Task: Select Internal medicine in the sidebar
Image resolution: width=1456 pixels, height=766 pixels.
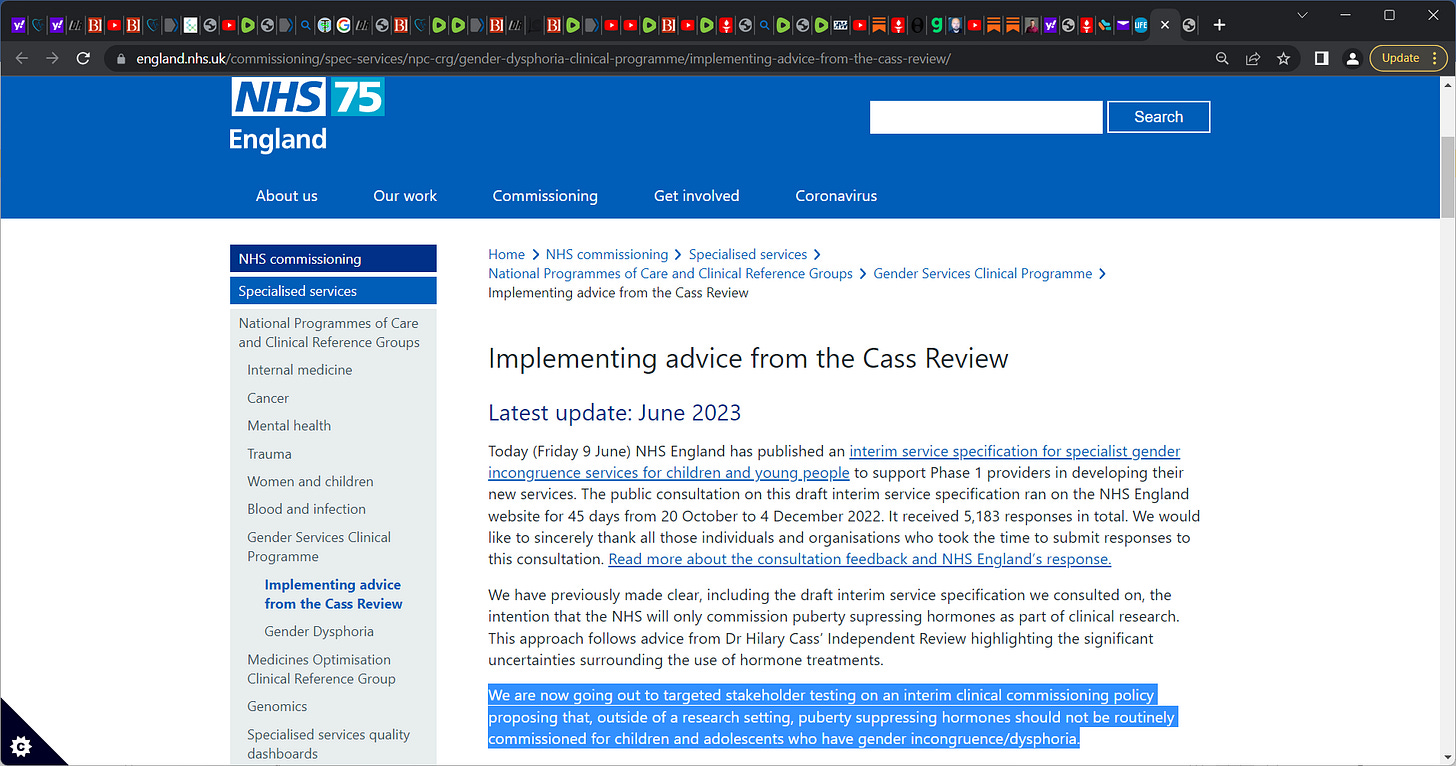Action: click(300, 370)
